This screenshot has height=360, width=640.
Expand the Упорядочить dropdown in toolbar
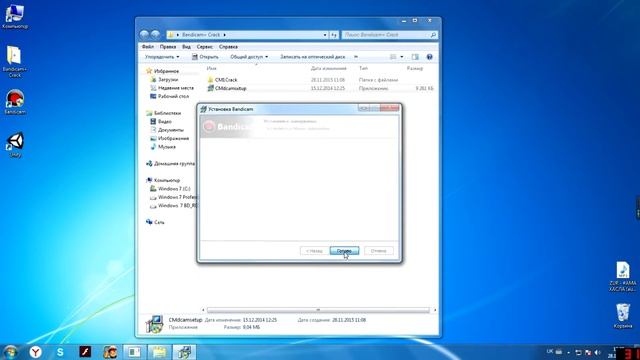click(162, 57)
